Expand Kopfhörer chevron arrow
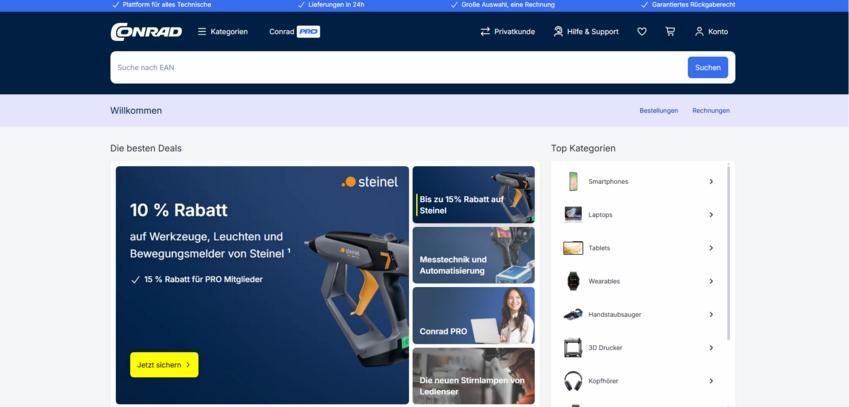This screenshot has height=407, width=849. point(711,381)
